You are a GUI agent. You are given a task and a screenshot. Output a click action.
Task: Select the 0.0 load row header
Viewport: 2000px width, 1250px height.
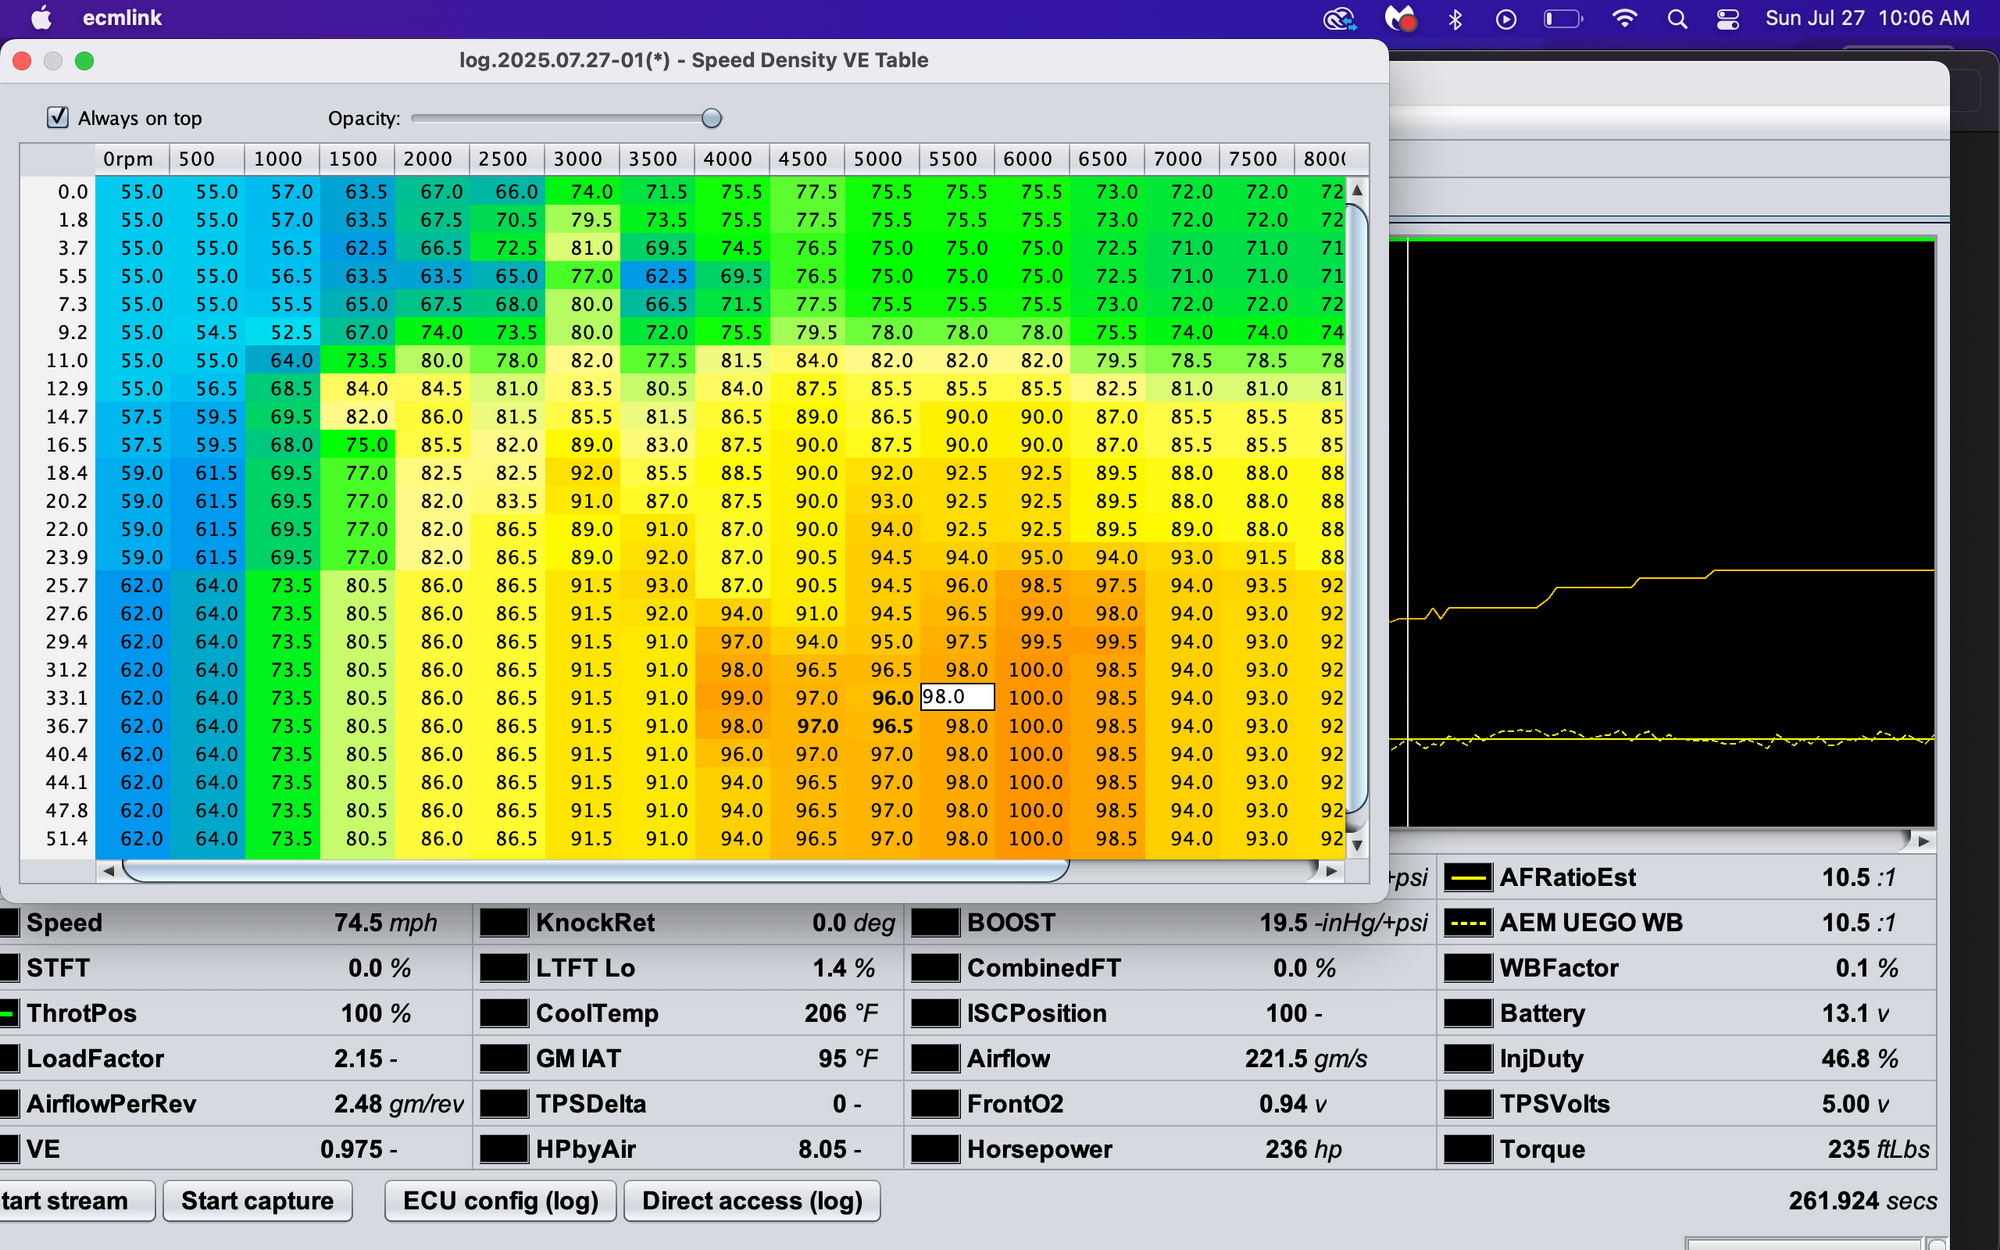pos(58,191)
